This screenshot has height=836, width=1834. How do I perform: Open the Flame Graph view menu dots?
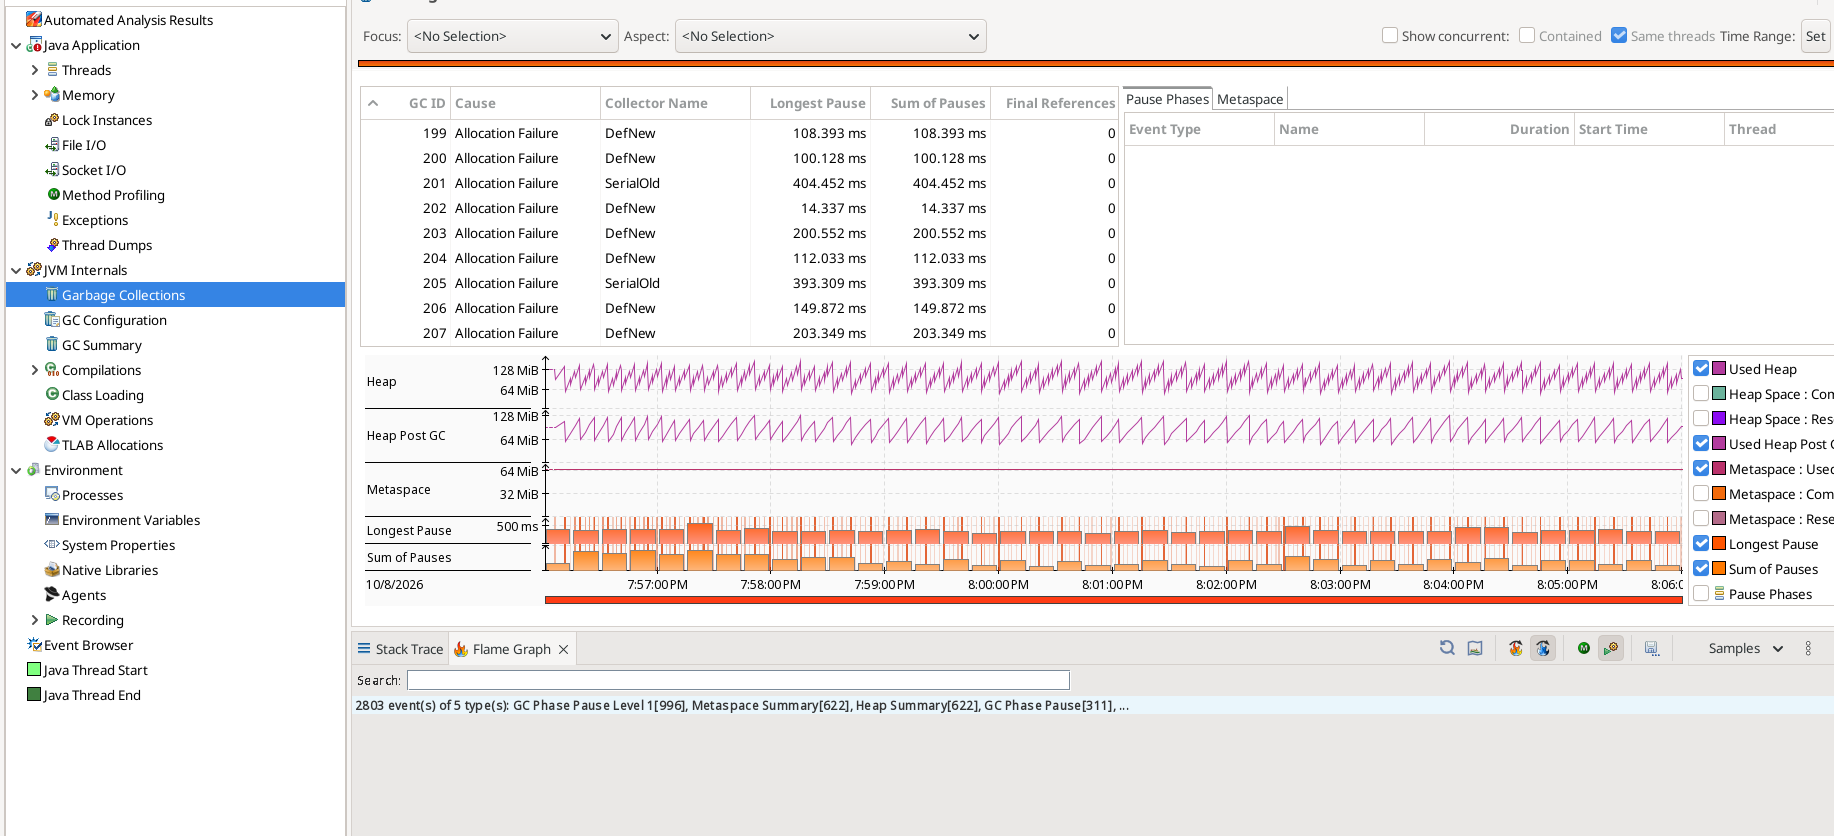1808,648
